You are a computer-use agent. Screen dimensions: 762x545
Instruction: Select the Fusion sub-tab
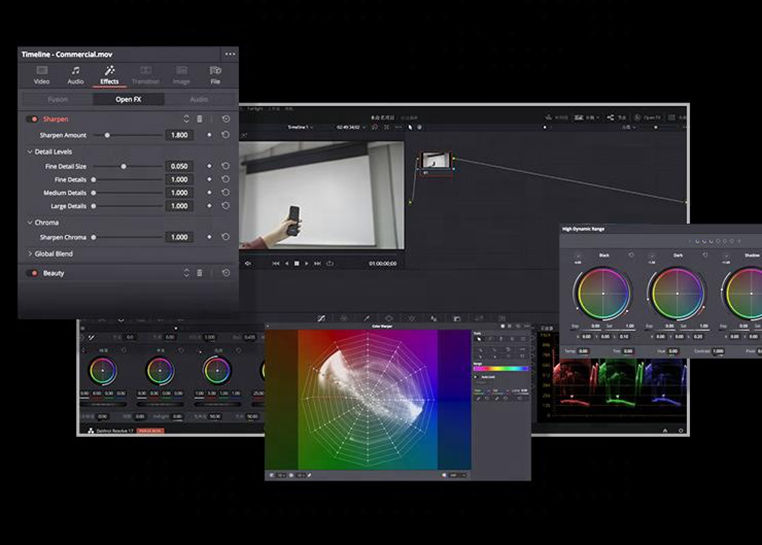[x=57, y=99]
